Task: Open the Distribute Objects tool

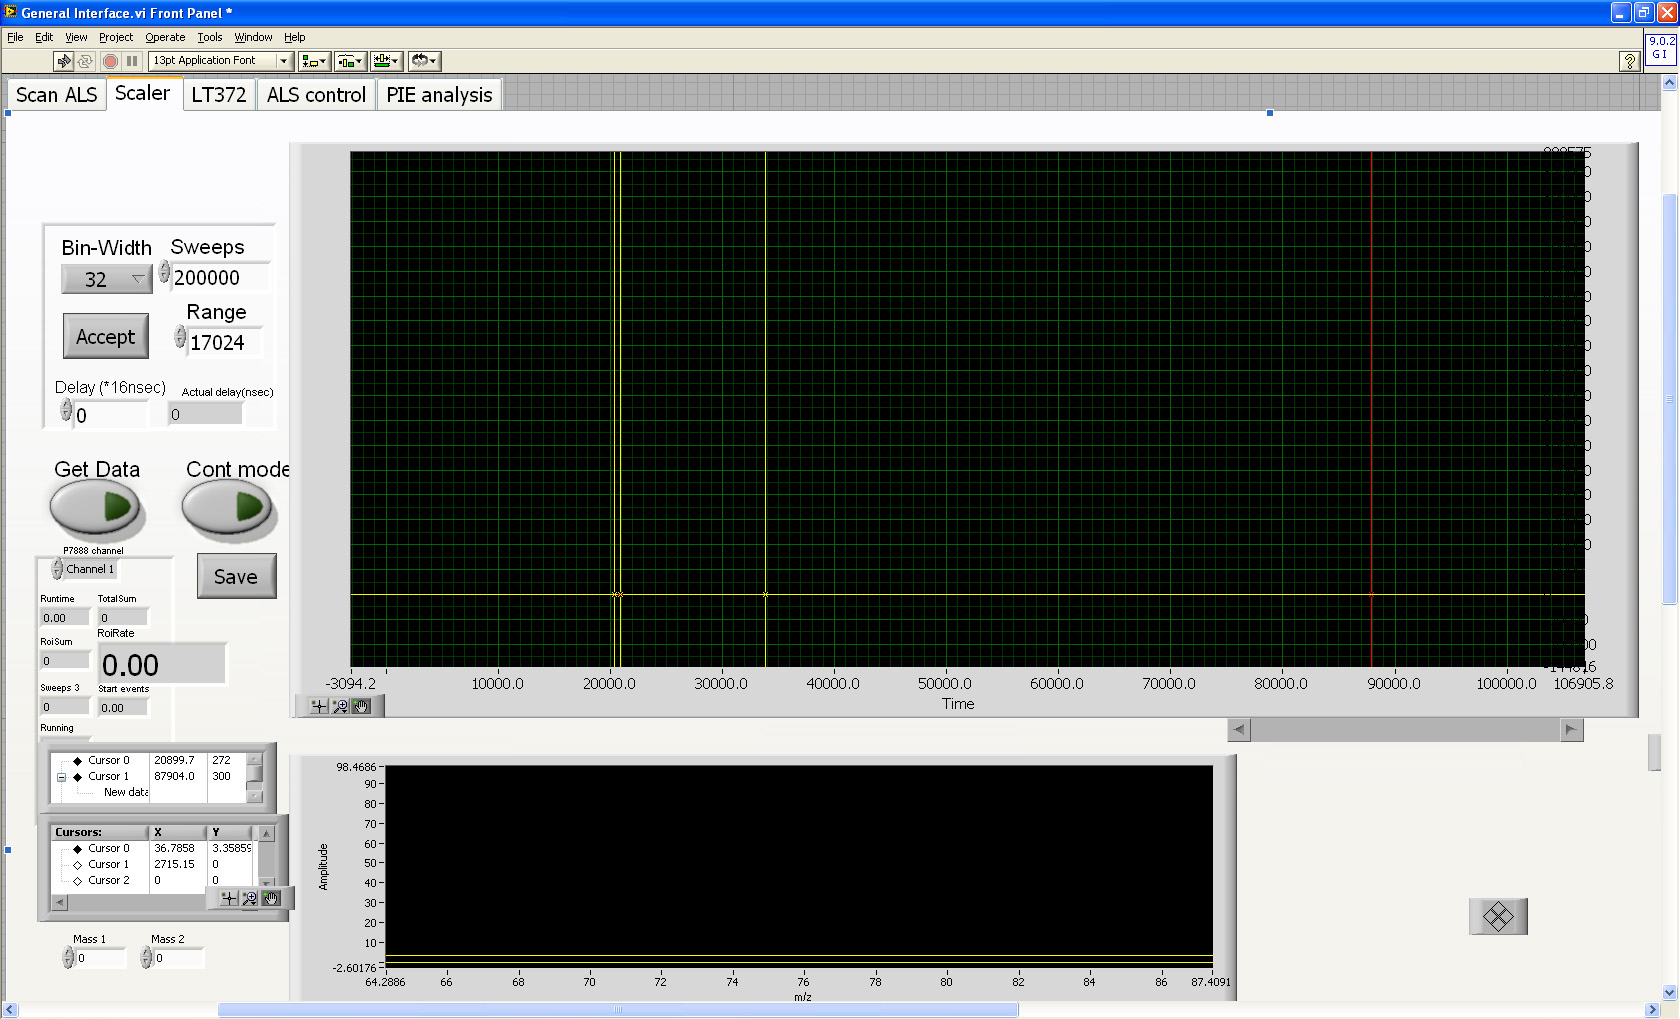Action: 350,61
